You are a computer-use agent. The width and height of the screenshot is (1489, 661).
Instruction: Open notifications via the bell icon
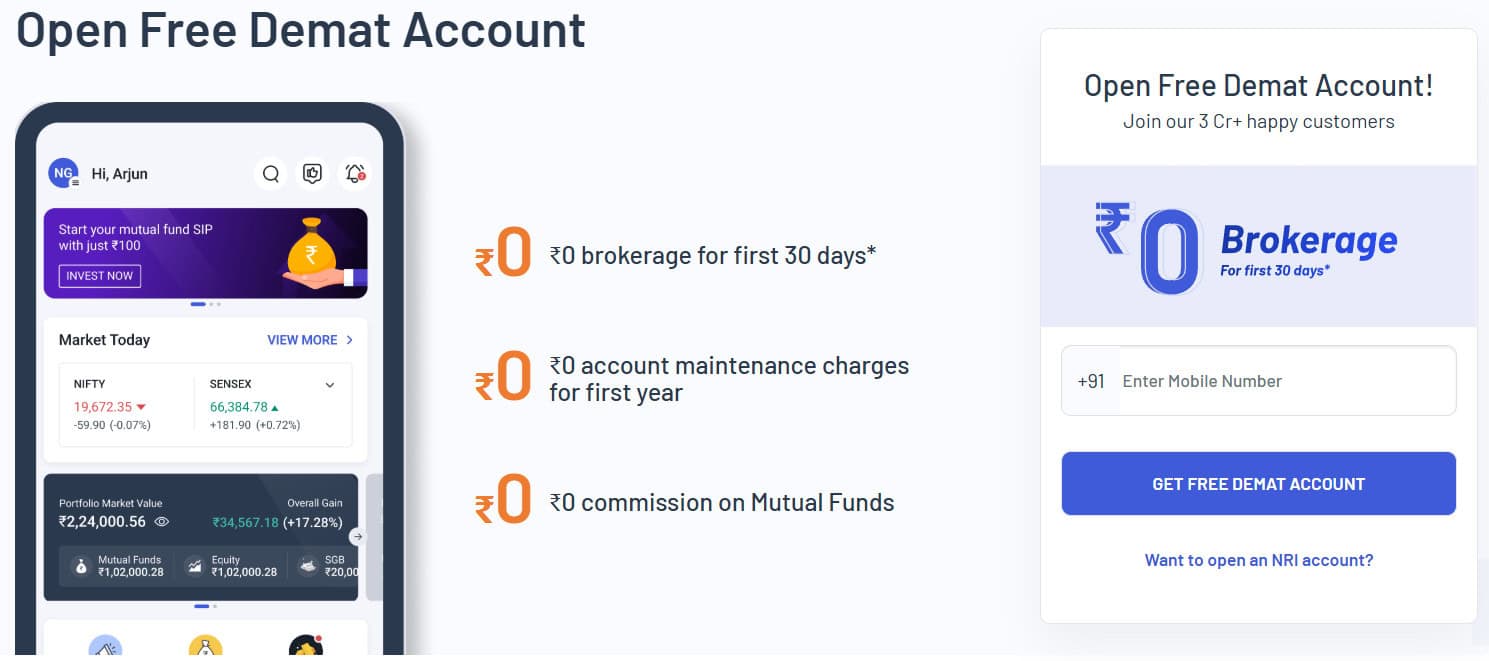[x=352, y=175]
